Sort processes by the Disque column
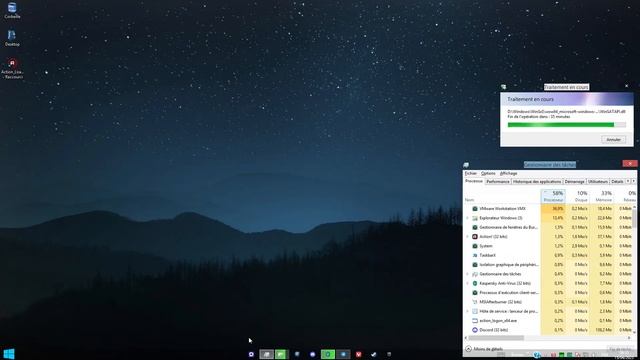The width and height of the screenshot is (640, 360). click(578, 196)
